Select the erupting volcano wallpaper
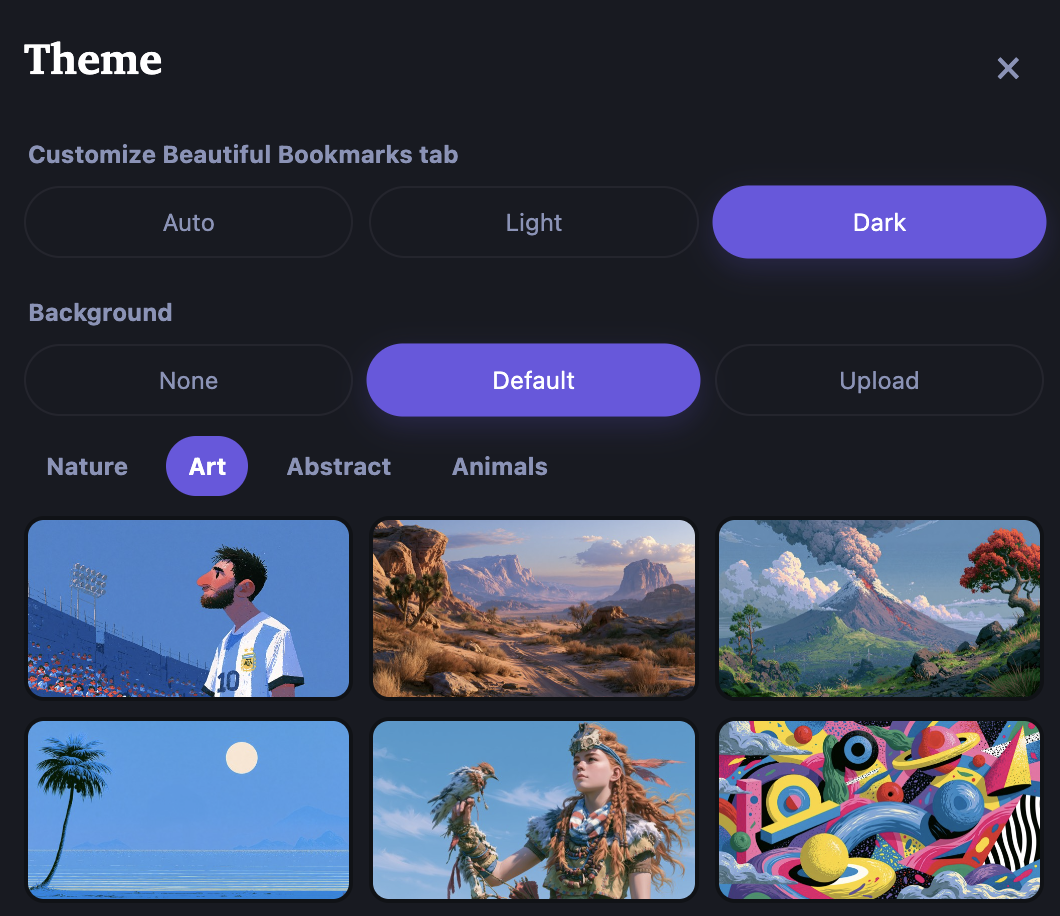The image size is (1060, 916). tap(880, 608)
